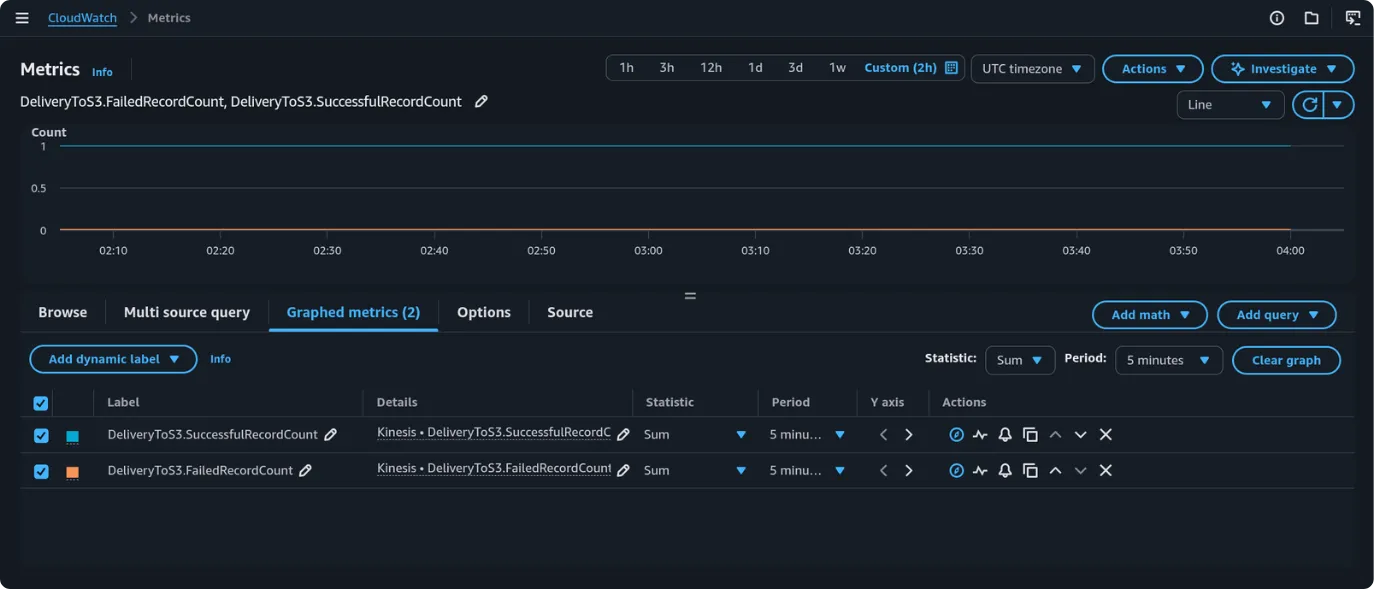Select the 1w time range
1374x589 pixels.
point(837,68)
